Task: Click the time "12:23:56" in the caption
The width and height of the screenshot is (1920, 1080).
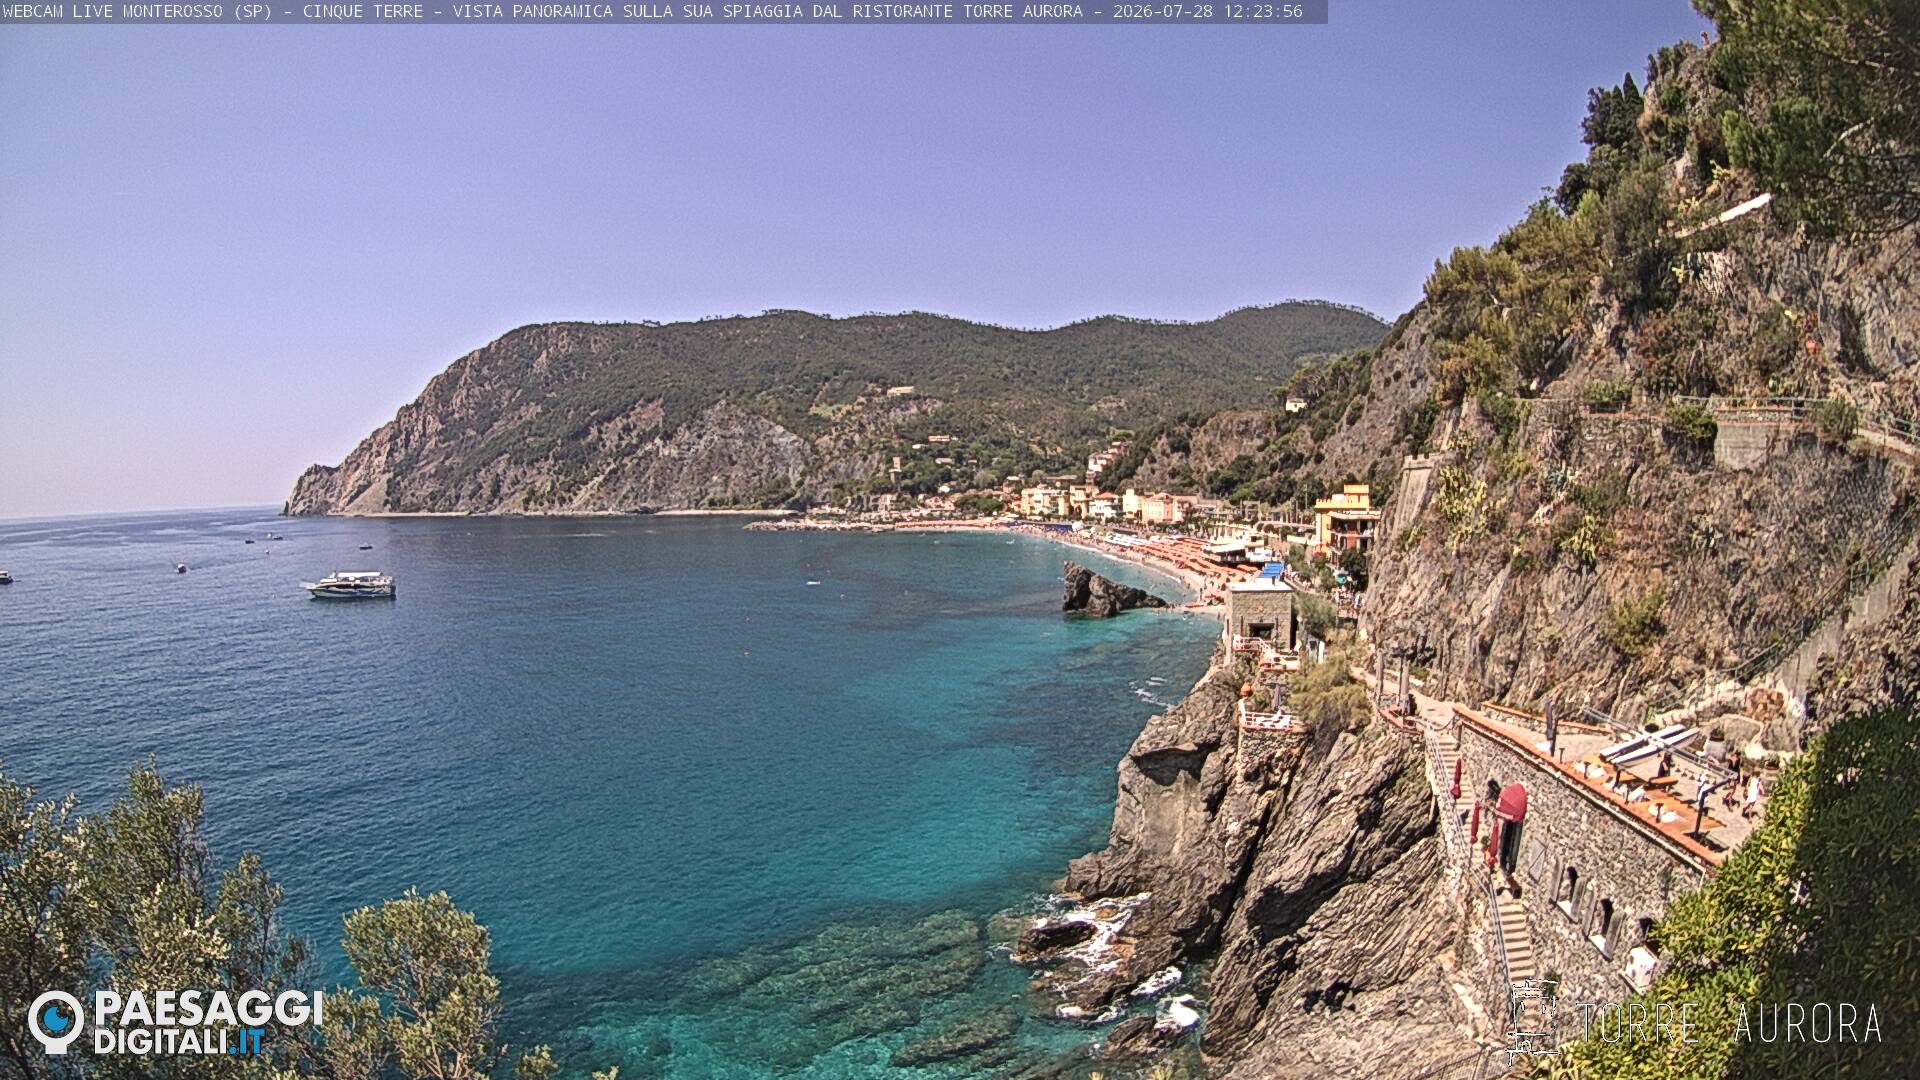Action: point(1263,11)
